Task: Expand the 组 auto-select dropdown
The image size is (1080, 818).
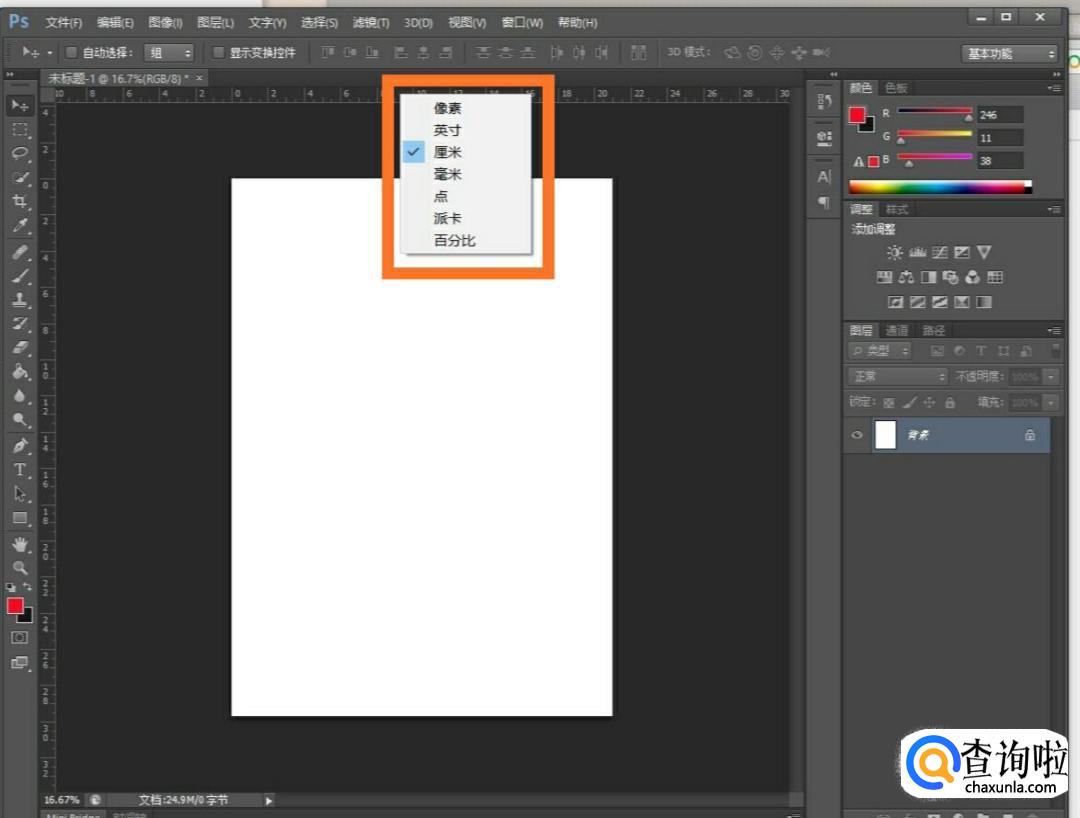Action: click(x=170, y=52)
